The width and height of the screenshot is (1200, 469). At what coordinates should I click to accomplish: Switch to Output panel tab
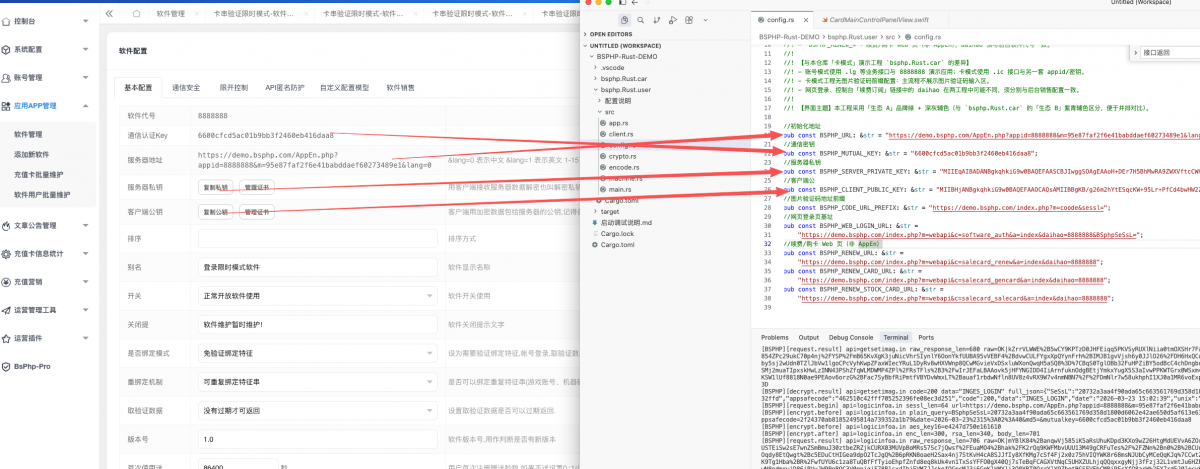[811, 338]
